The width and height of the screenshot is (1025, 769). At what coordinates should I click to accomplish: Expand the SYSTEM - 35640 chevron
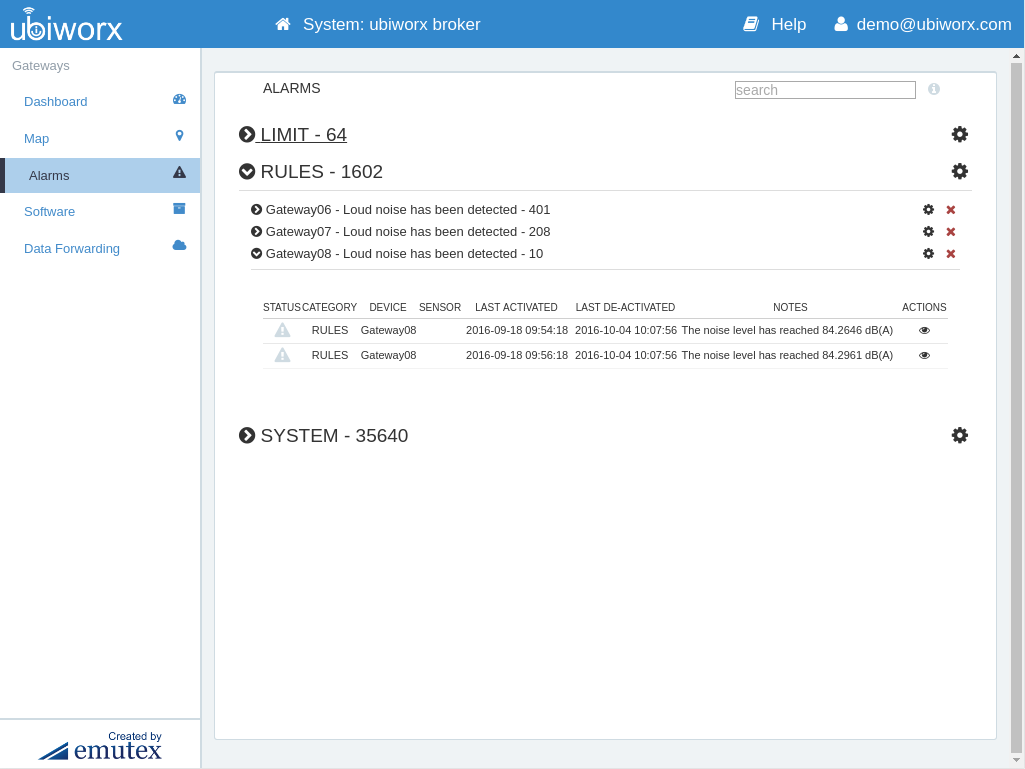(x=246, y=436)
